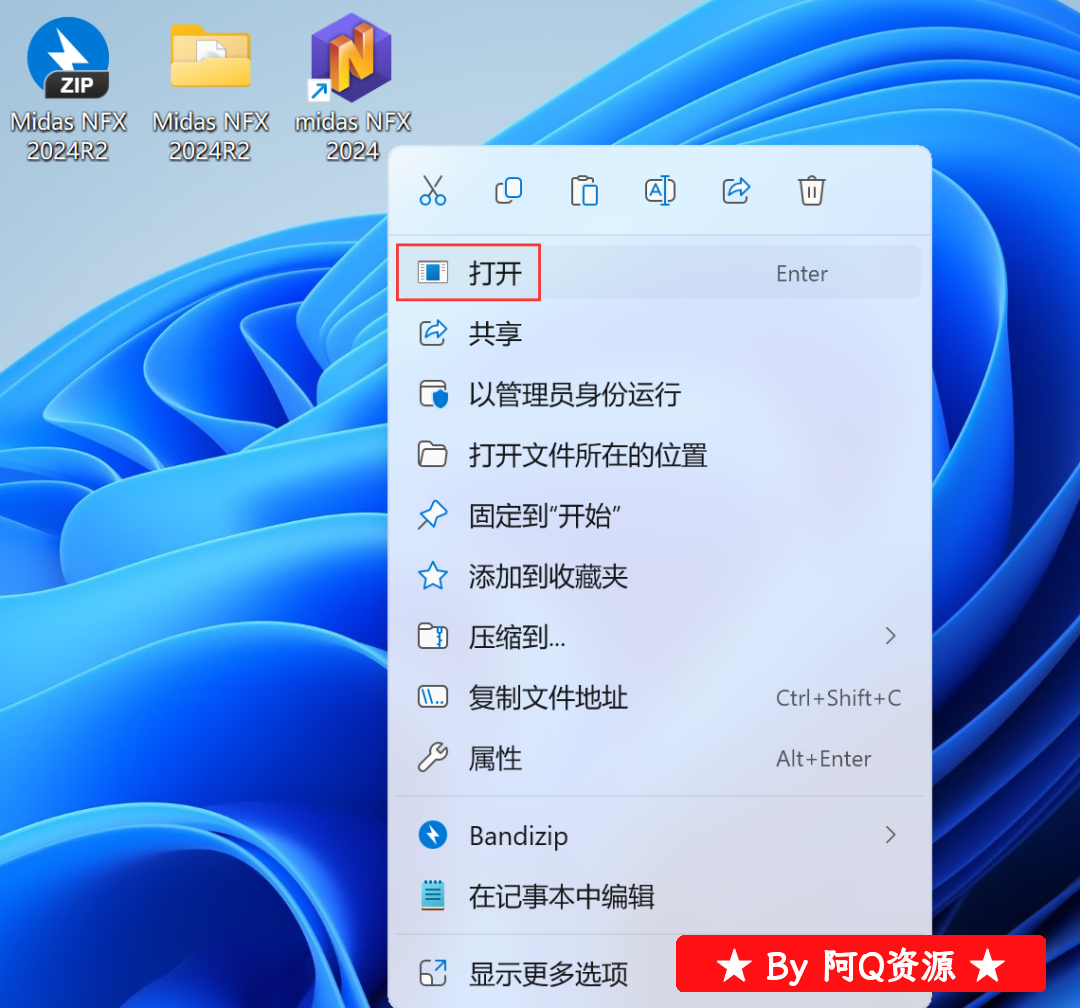Select 以管理员身份运行 menu entry
Screen dimensions: 1080x1008
658,394
